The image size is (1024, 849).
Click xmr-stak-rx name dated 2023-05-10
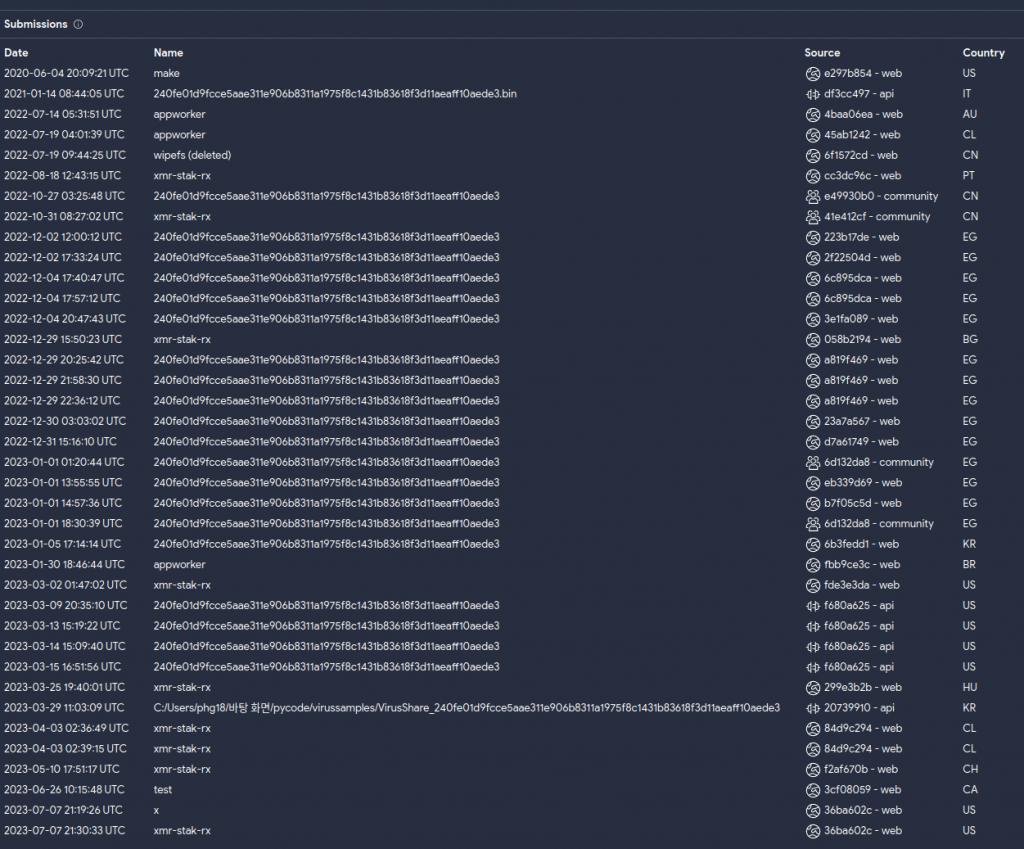[x=182, y=769]
